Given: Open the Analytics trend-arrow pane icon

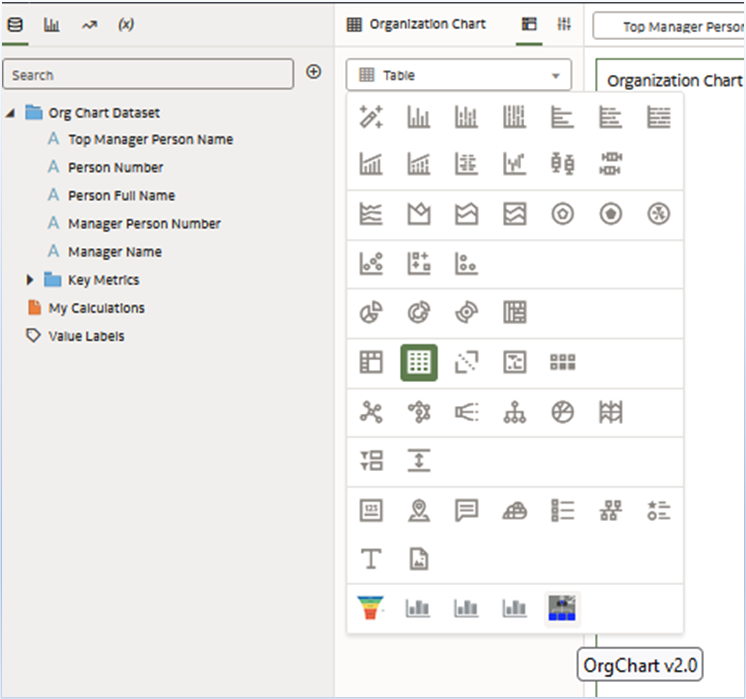Looking at the screenshot, I should point(89,25).
